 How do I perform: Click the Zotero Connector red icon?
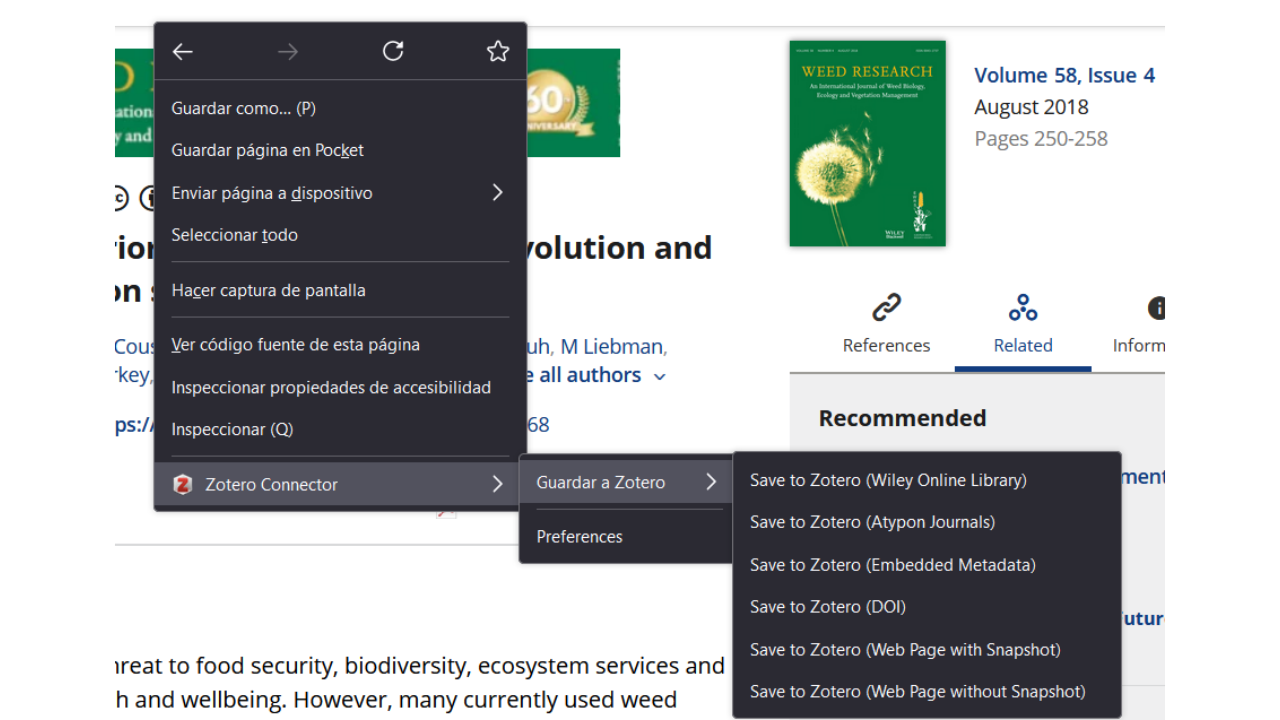(x=182, y=485)
